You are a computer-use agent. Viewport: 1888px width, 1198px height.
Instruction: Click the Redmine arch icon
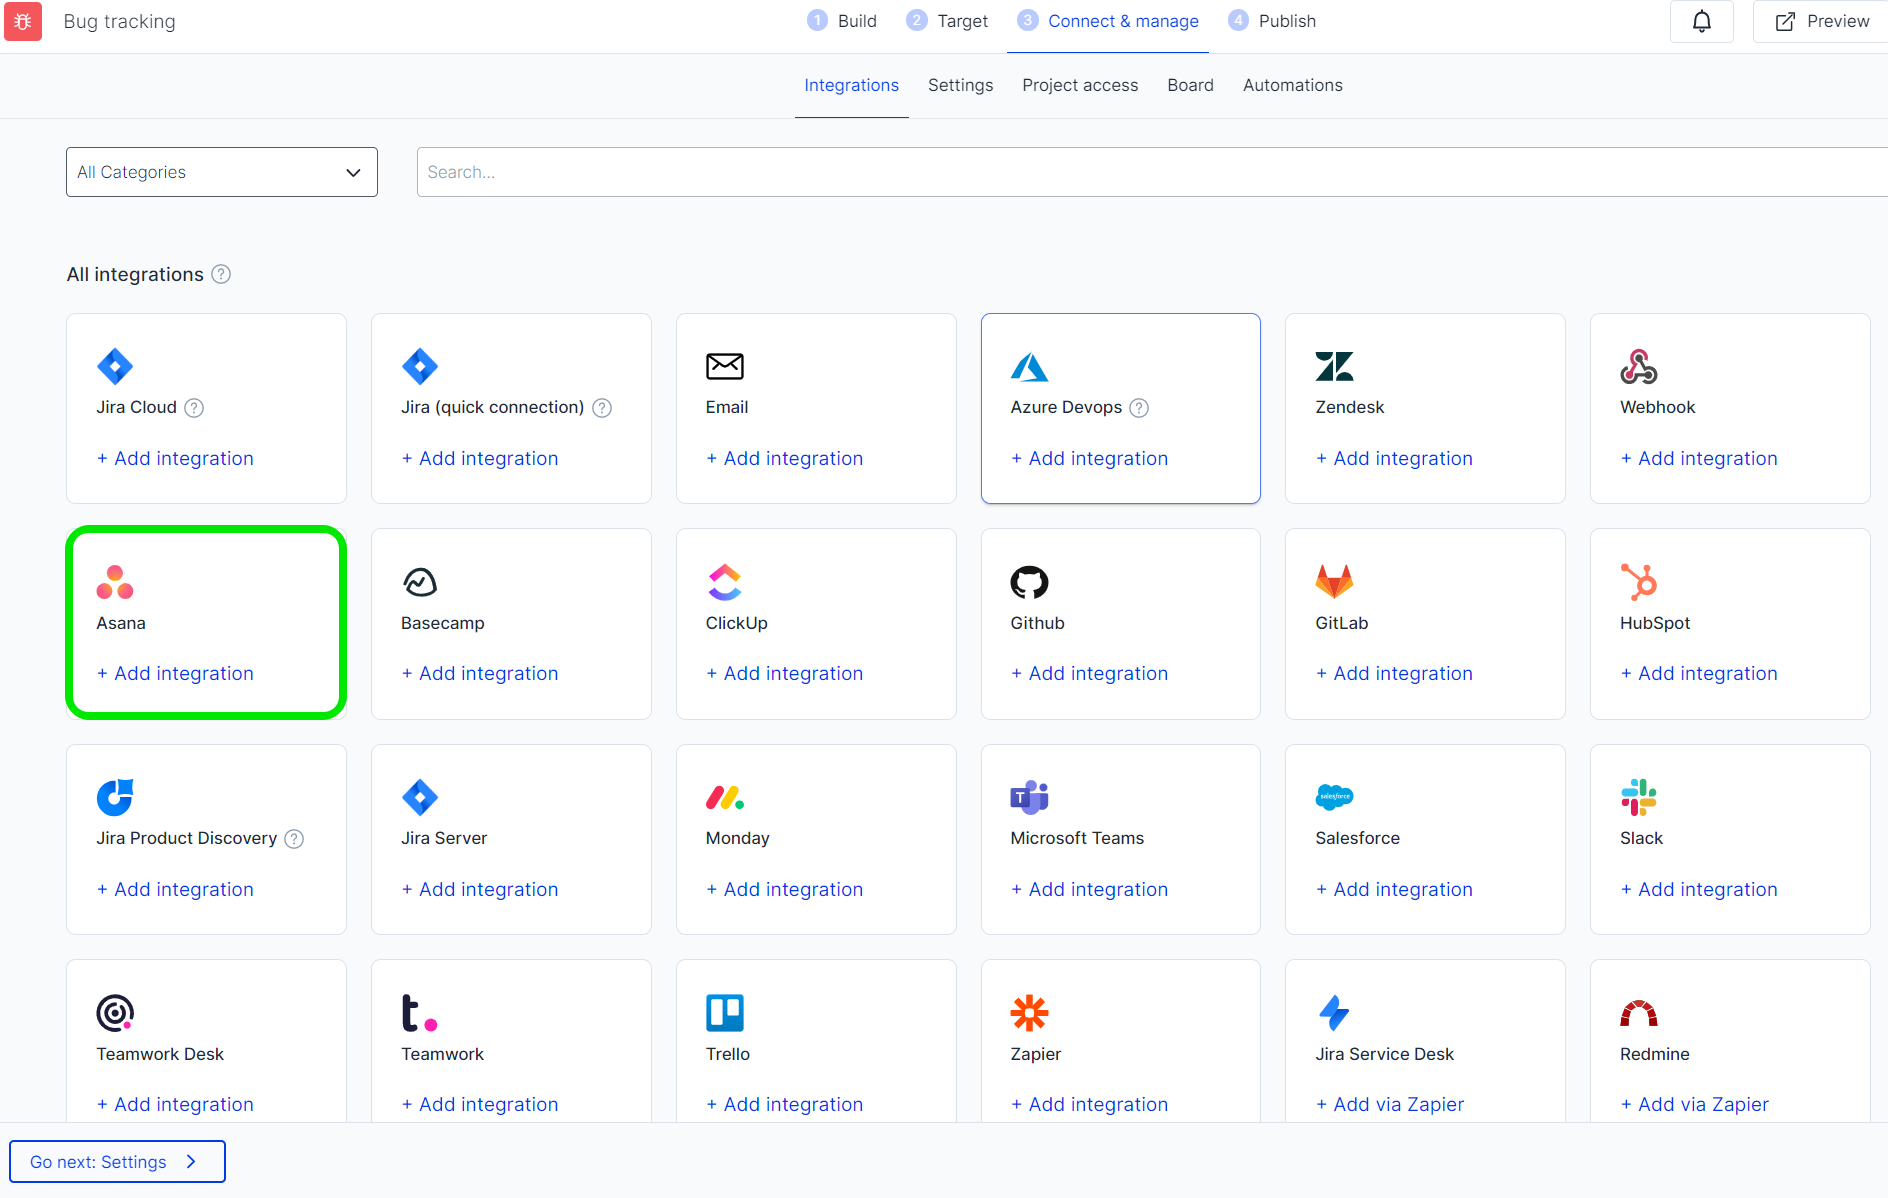pos(1639,1013)
